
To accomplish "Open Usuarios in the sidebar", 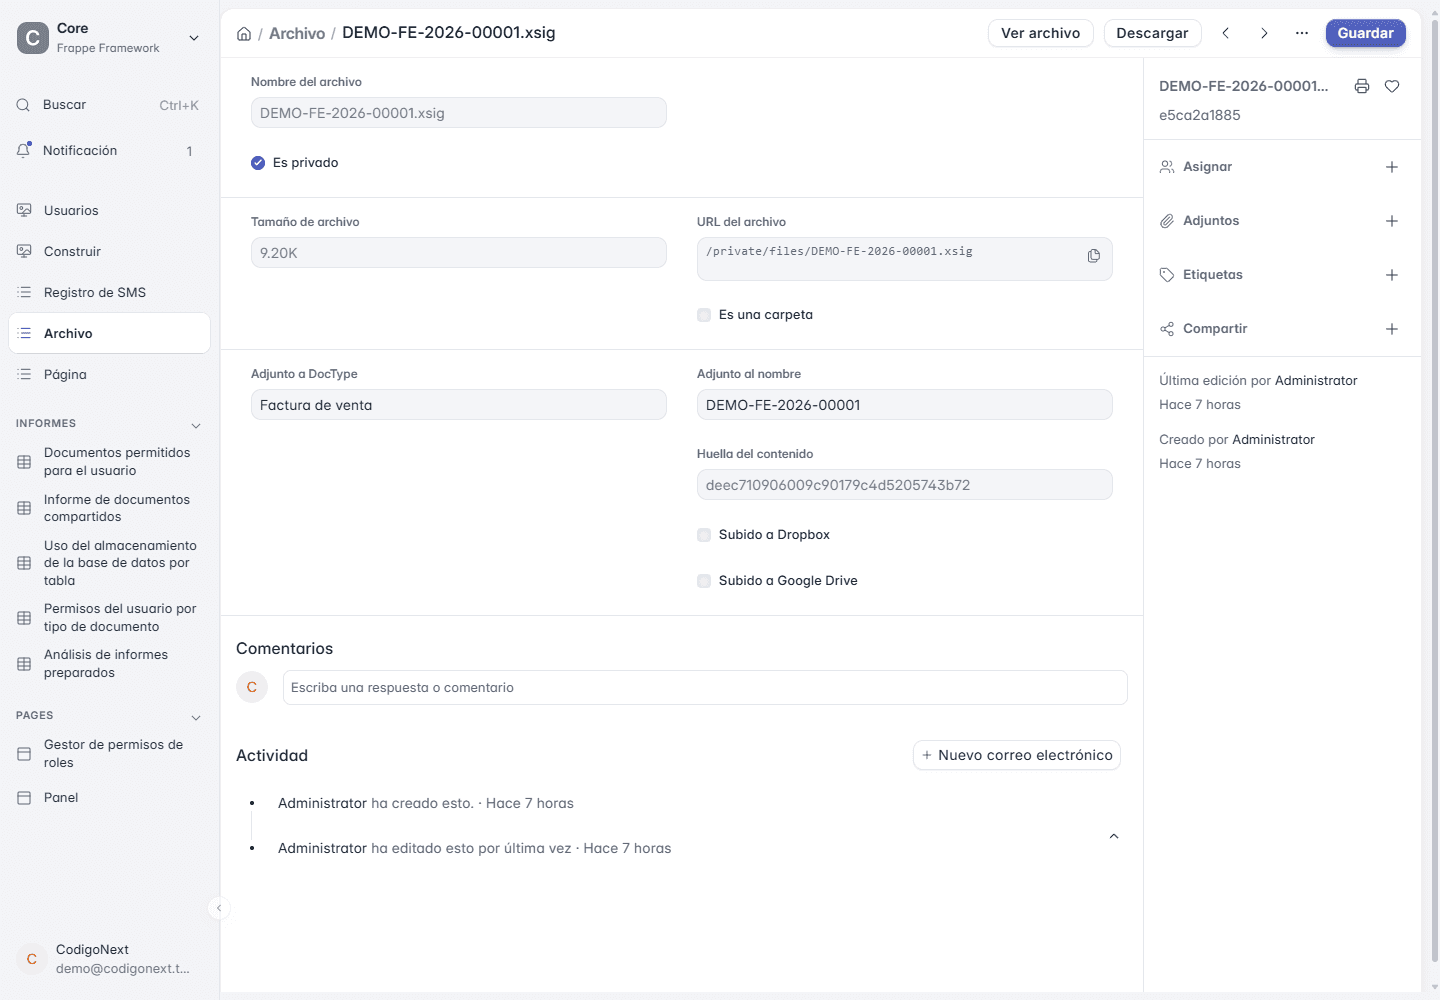I will [x=109, y=211].
